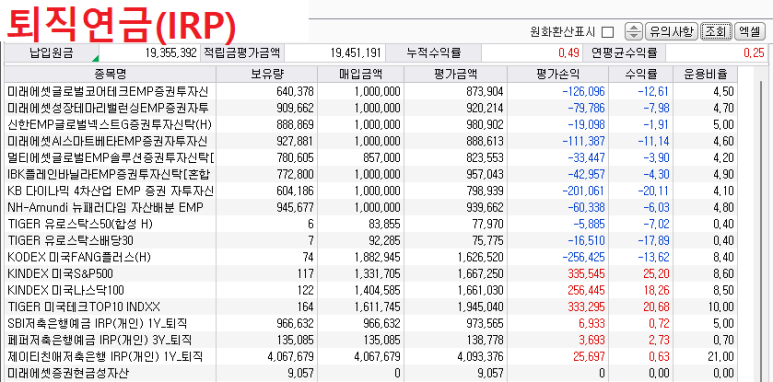Click the 수익률 value 25.20

pyautogui.click(x=656, y=274)
